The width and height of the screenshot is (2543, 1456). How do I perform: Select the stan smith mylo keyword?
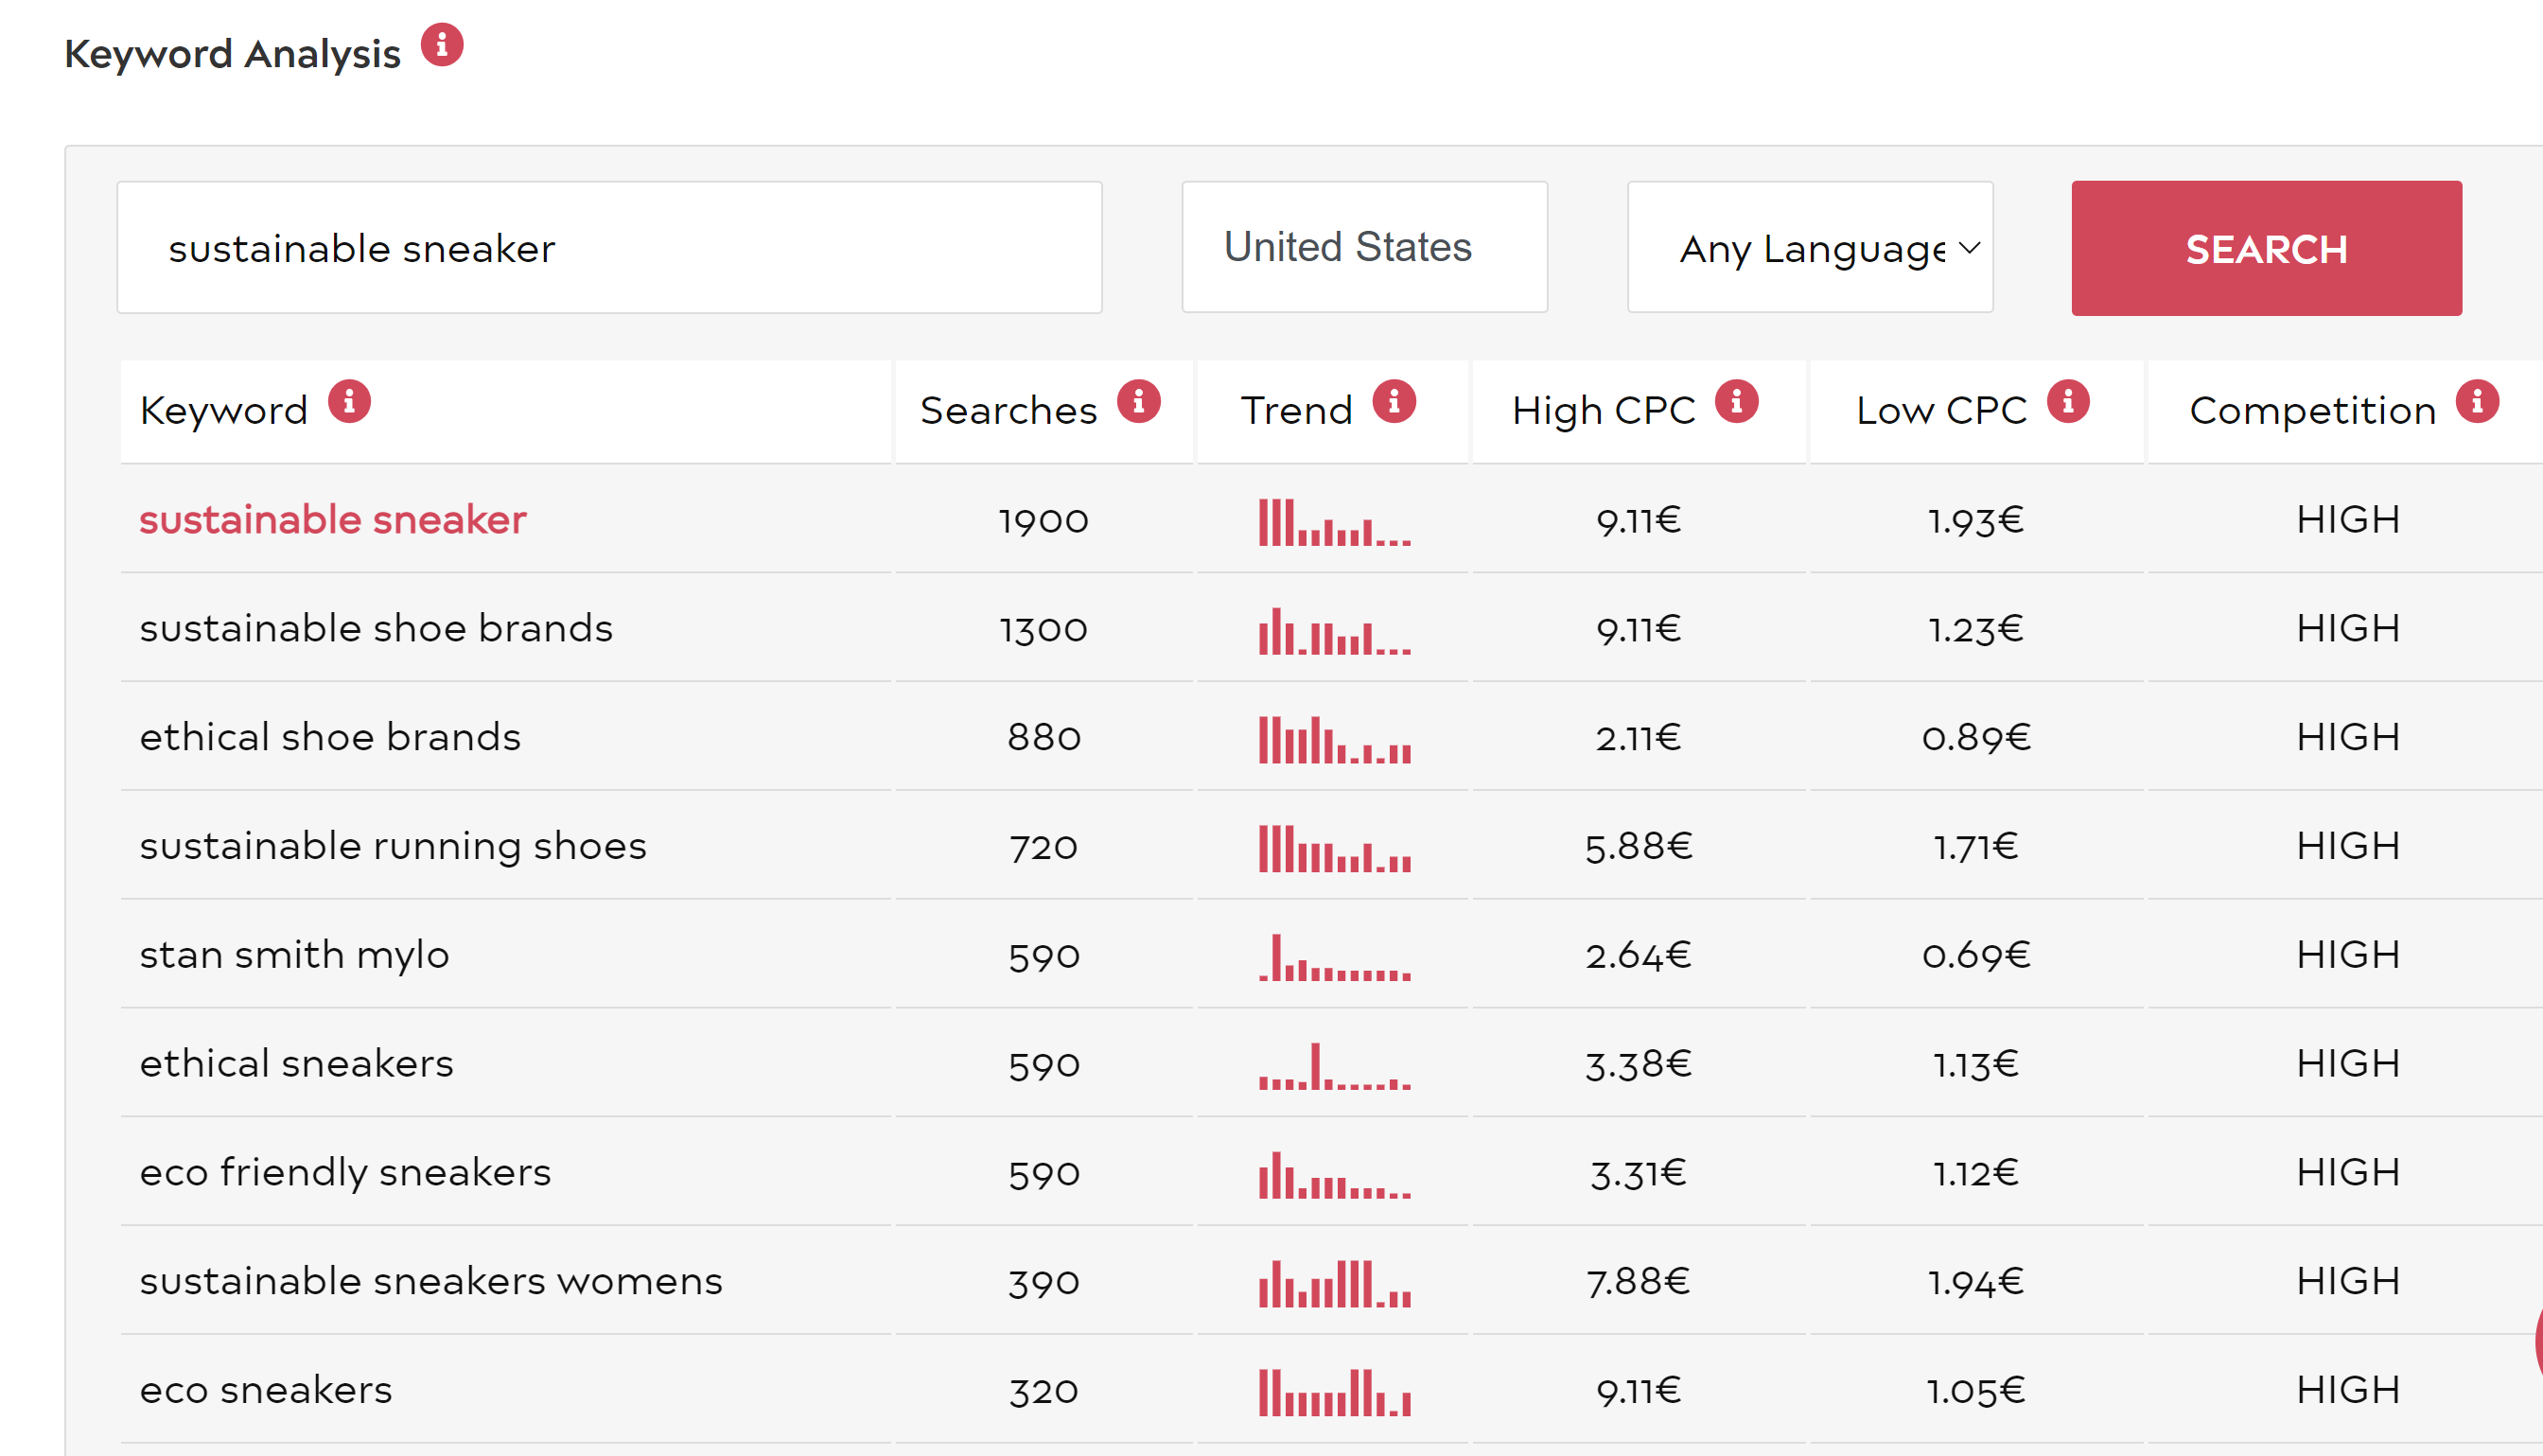pos(294,956)
